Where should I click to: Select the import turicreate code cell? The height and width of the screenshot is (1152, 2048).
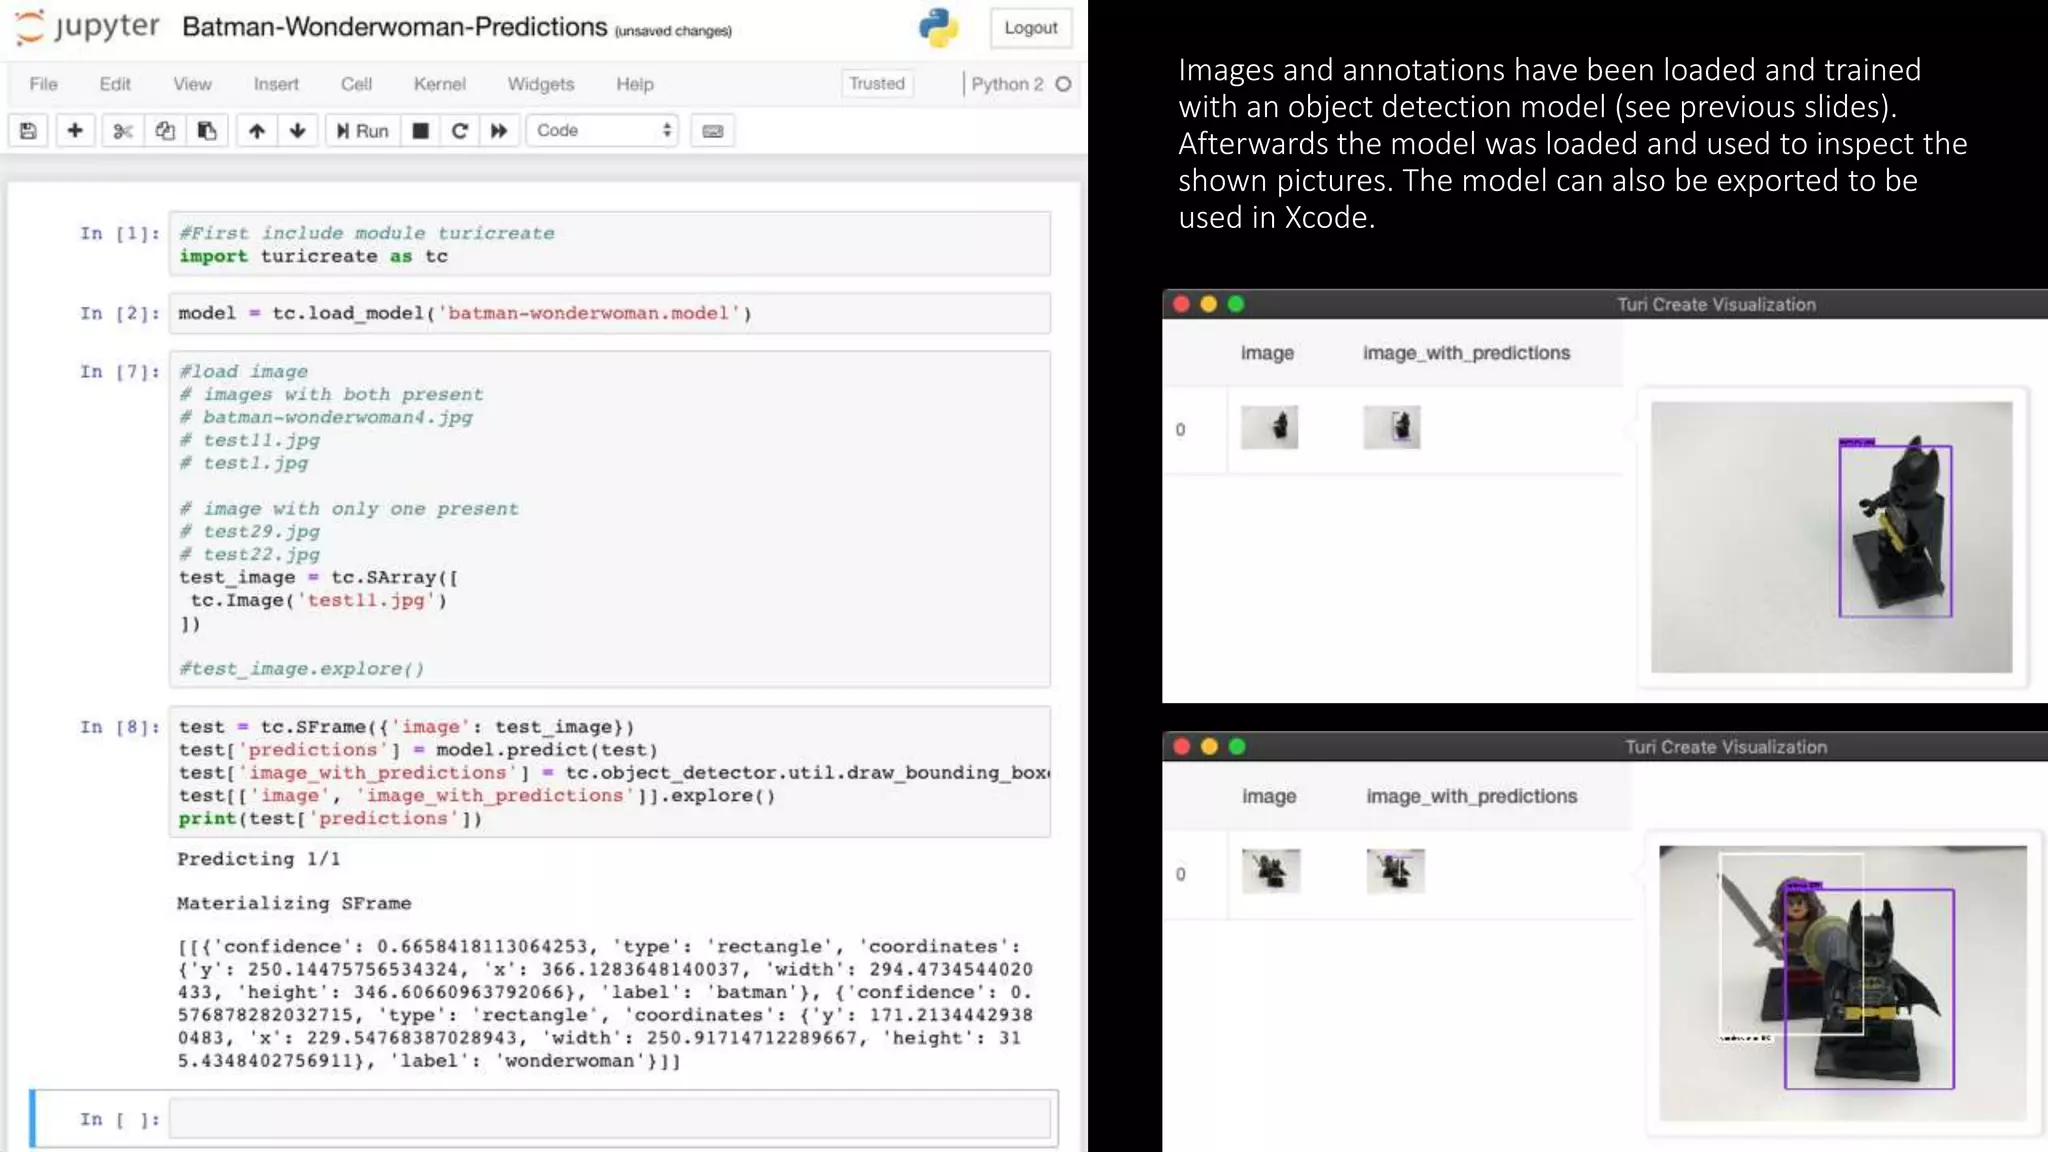[610, 244]
